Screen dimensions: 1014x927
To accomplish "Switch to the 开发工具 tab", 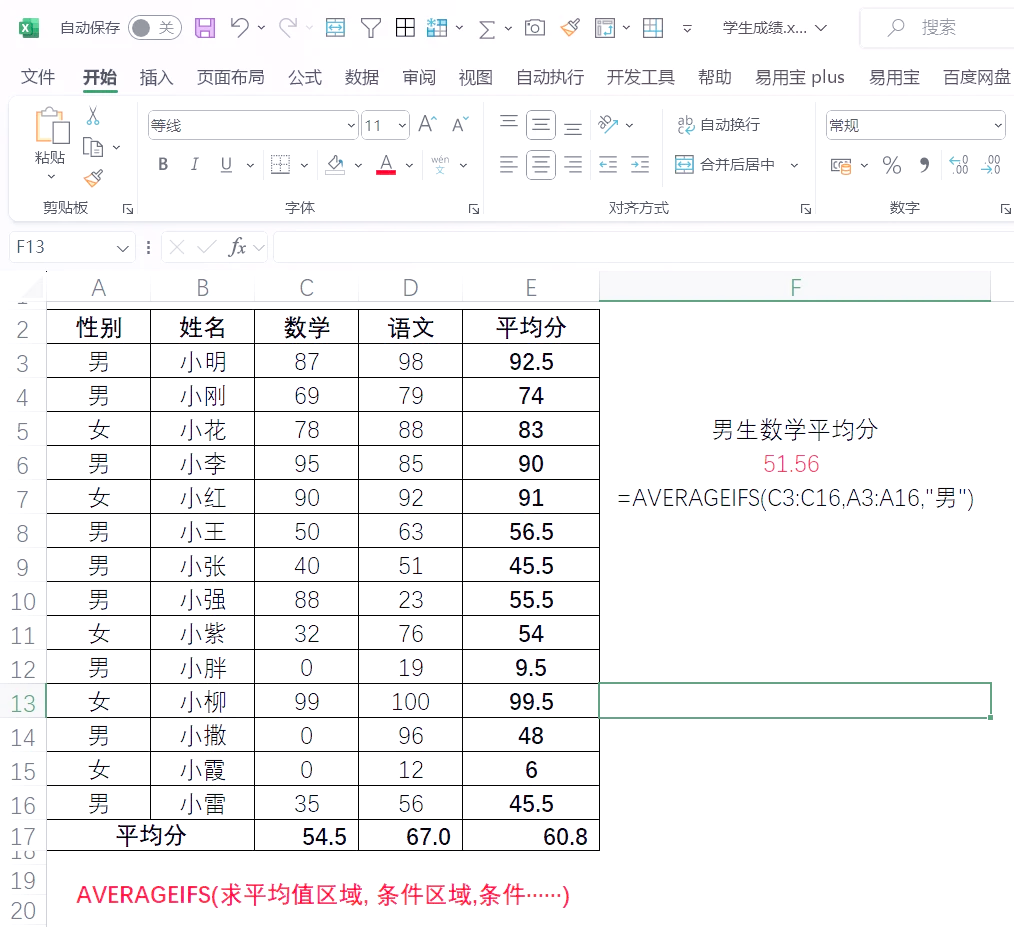I will (x=641, y=78).
